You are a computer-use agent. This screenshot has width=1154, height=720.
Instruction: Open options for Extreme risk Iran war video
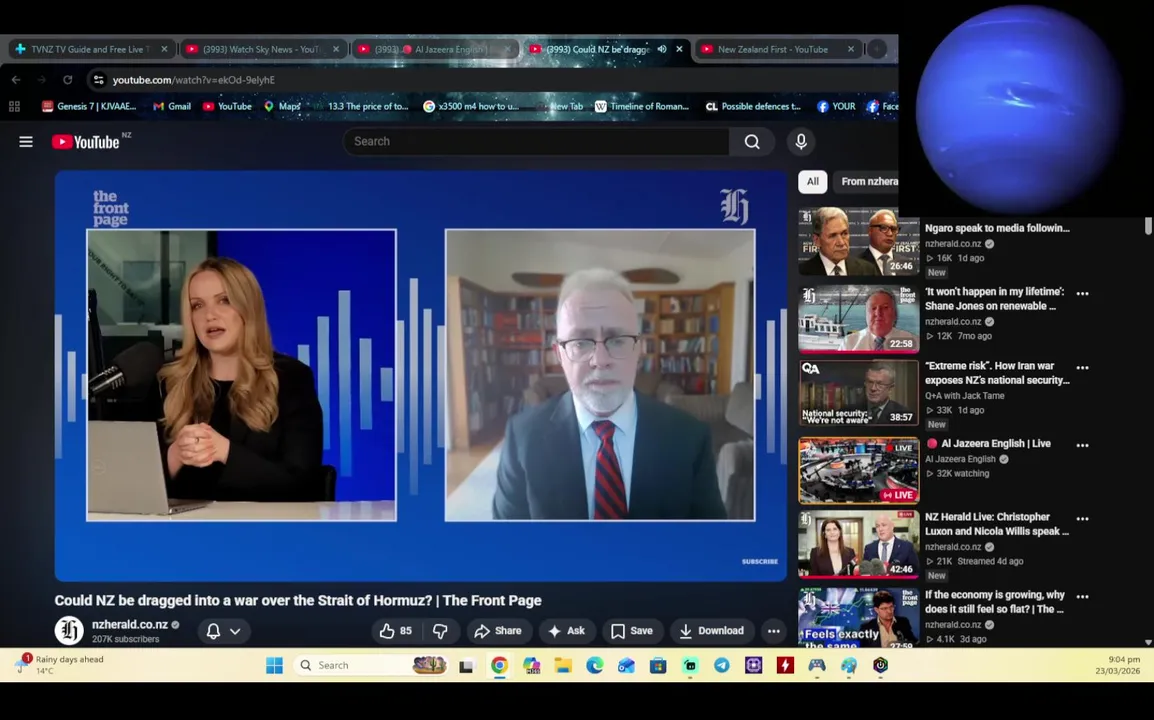(x=1083, y=367)
